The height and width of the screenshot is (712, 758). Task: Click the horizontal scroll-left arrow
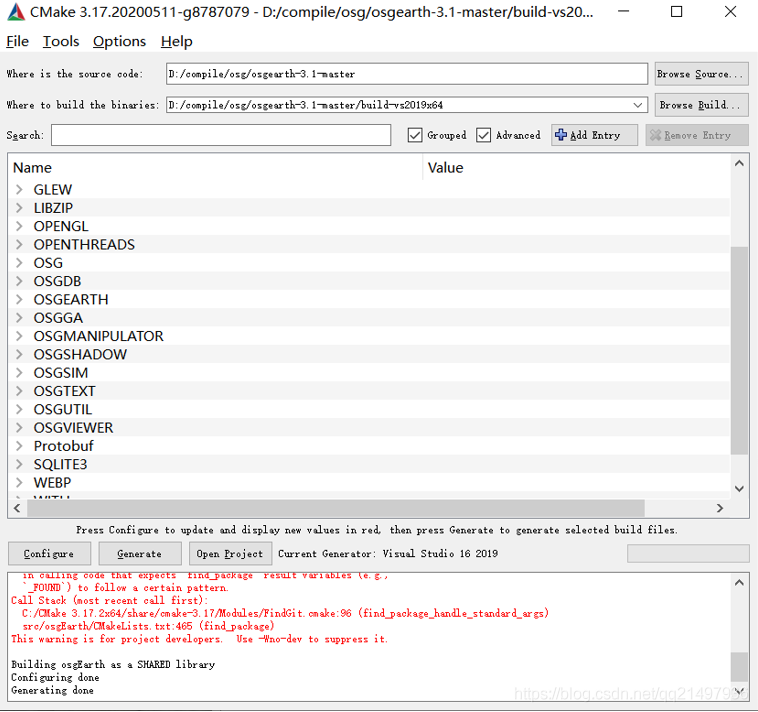point(17,508)
